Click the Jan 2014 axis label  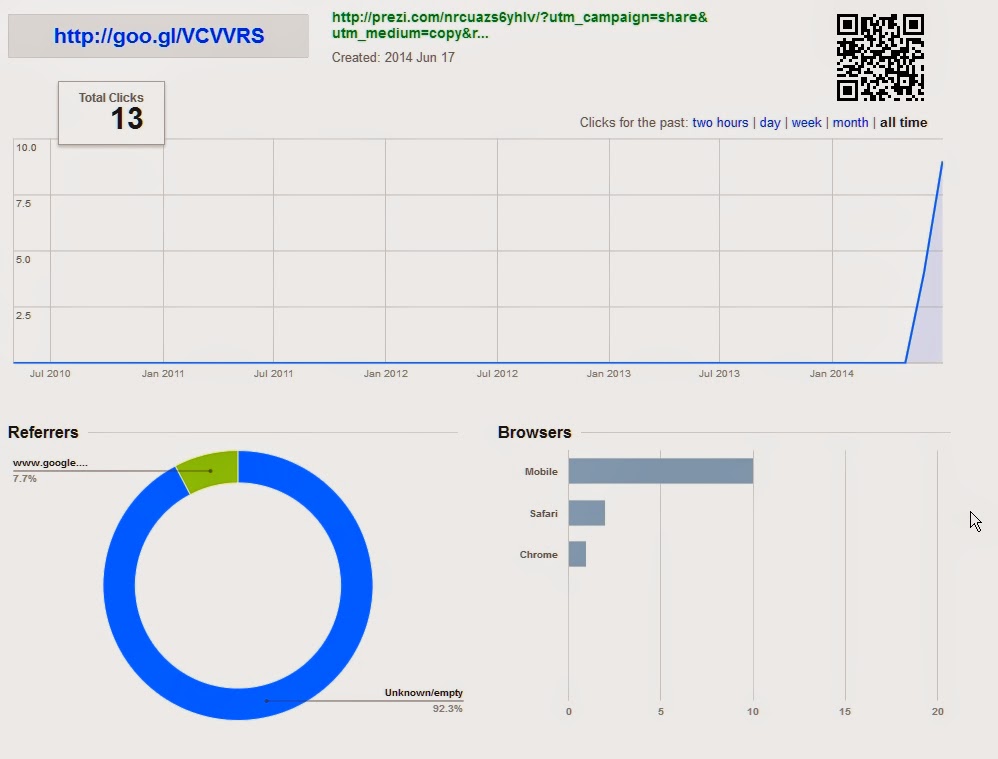coord(831,374)
